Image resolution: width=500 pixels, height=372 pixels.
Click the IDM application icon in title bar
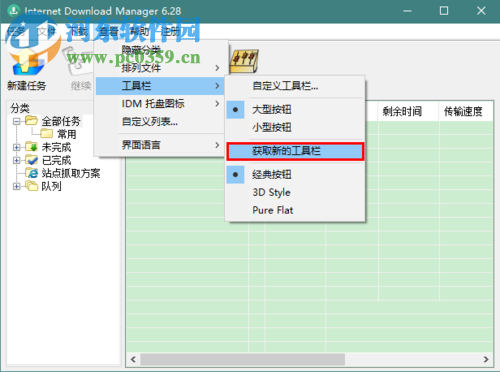pyautogui.click(x=13, y=11)
